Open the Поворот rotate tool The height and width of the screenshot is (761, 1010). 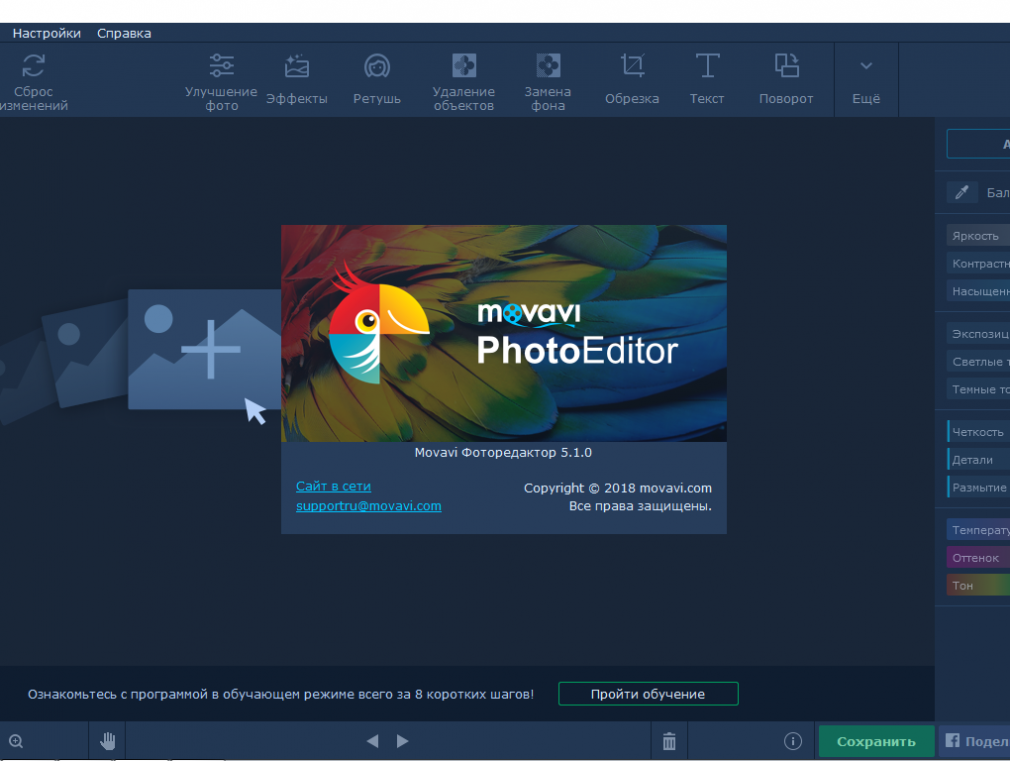pos(786,81)
